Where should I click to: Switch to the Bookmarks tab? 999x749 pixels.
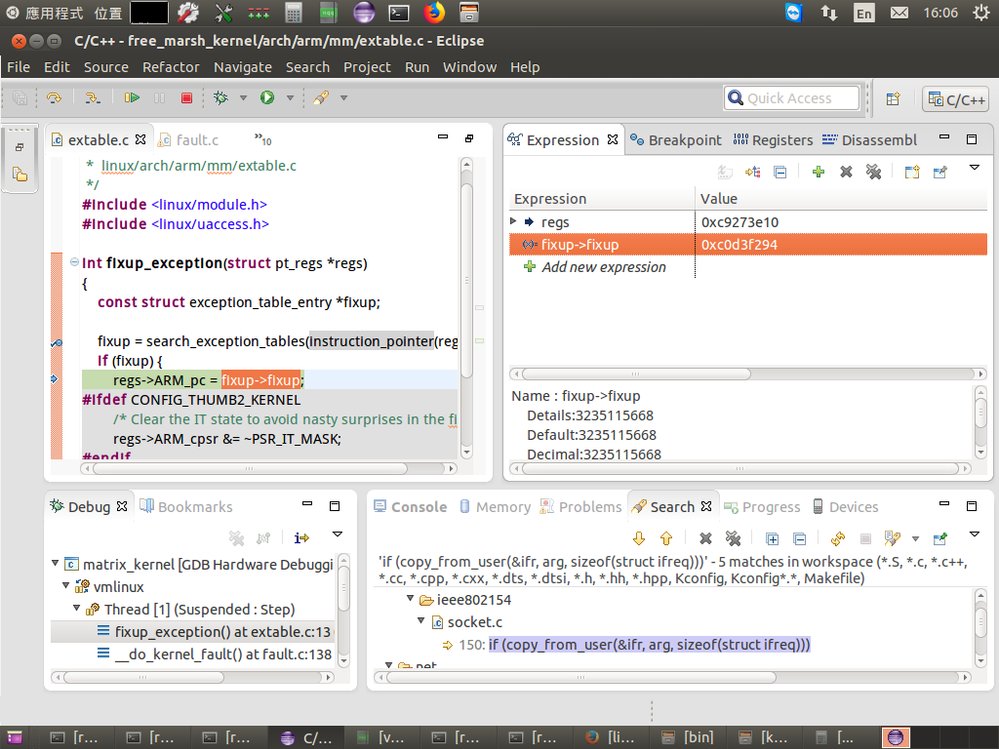click(187, 507)
